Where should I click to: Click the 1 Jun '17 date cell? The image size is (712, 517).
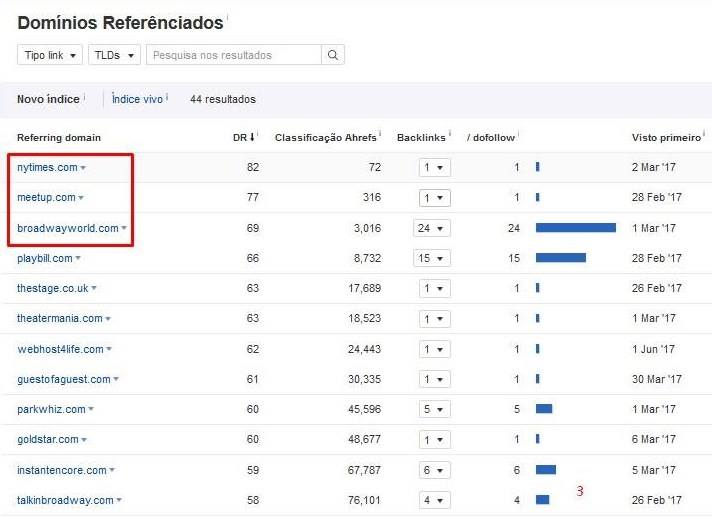coord(653,349)
